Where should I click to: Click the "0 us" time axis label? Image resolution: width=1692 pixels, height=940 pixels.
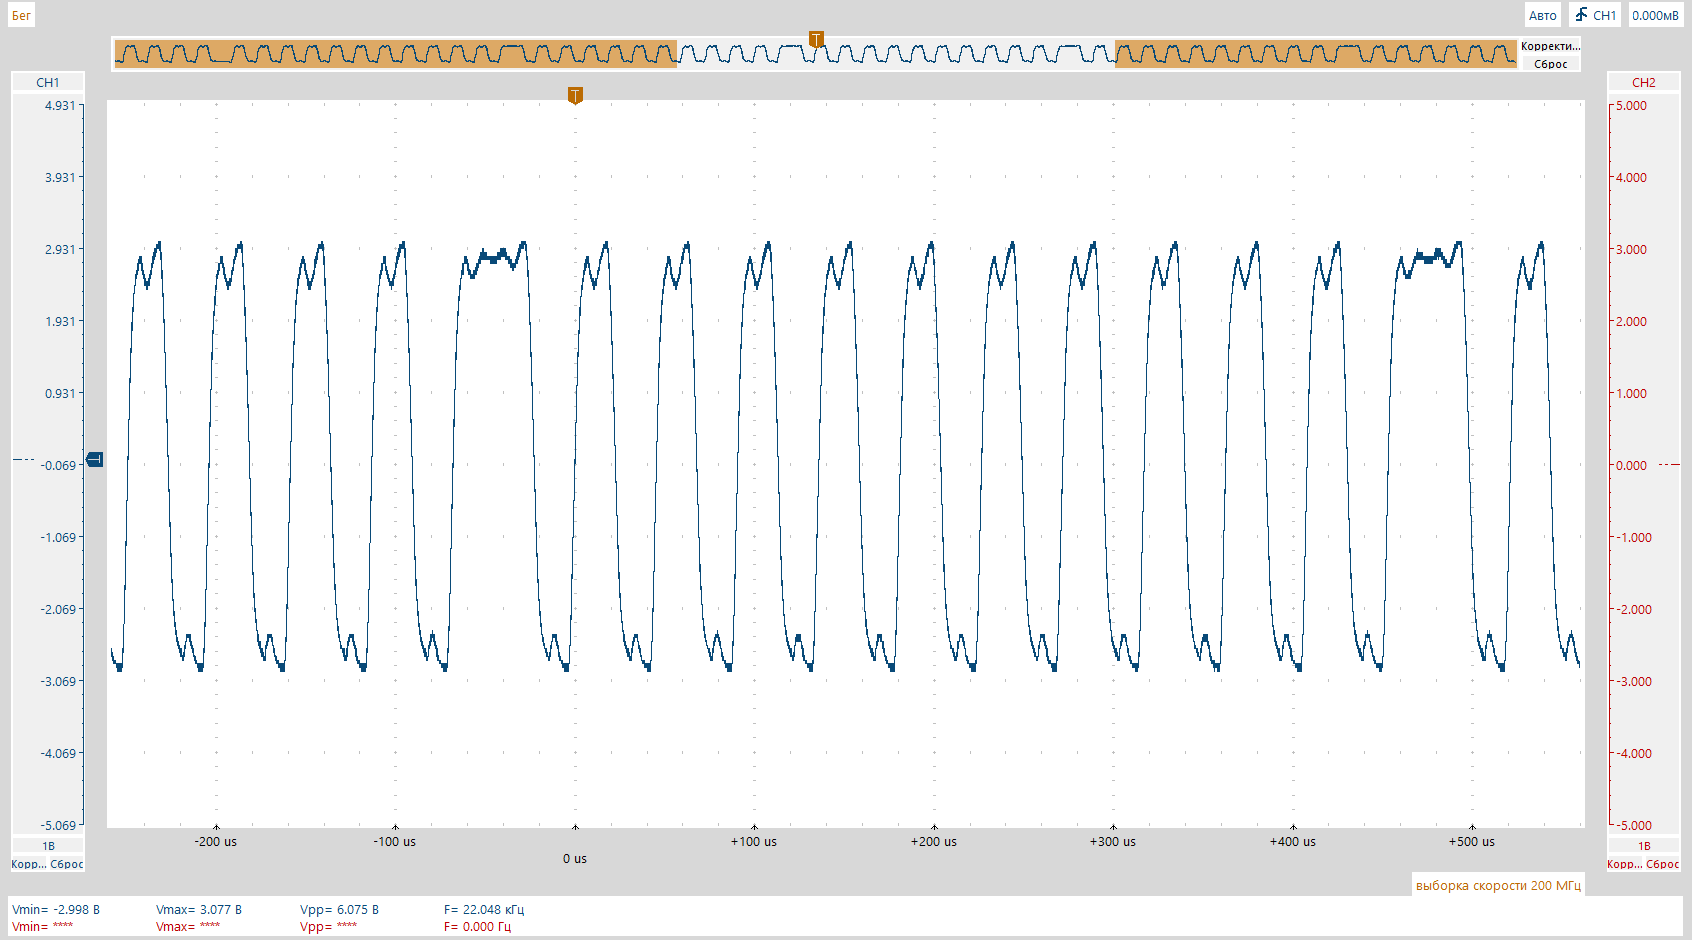click(x=575, y=858)
